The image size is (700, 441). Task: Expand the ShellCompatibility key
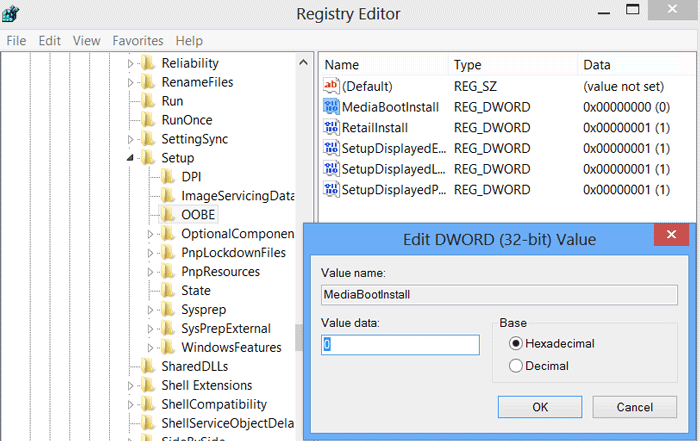[130, 404]
